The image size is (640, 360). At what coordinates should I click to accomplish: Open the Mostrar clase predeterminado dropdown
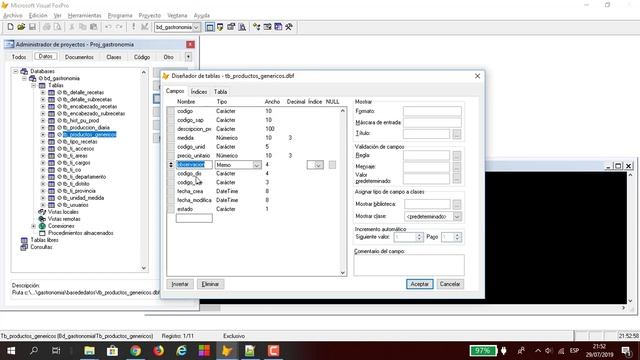[x=458, y=216]
